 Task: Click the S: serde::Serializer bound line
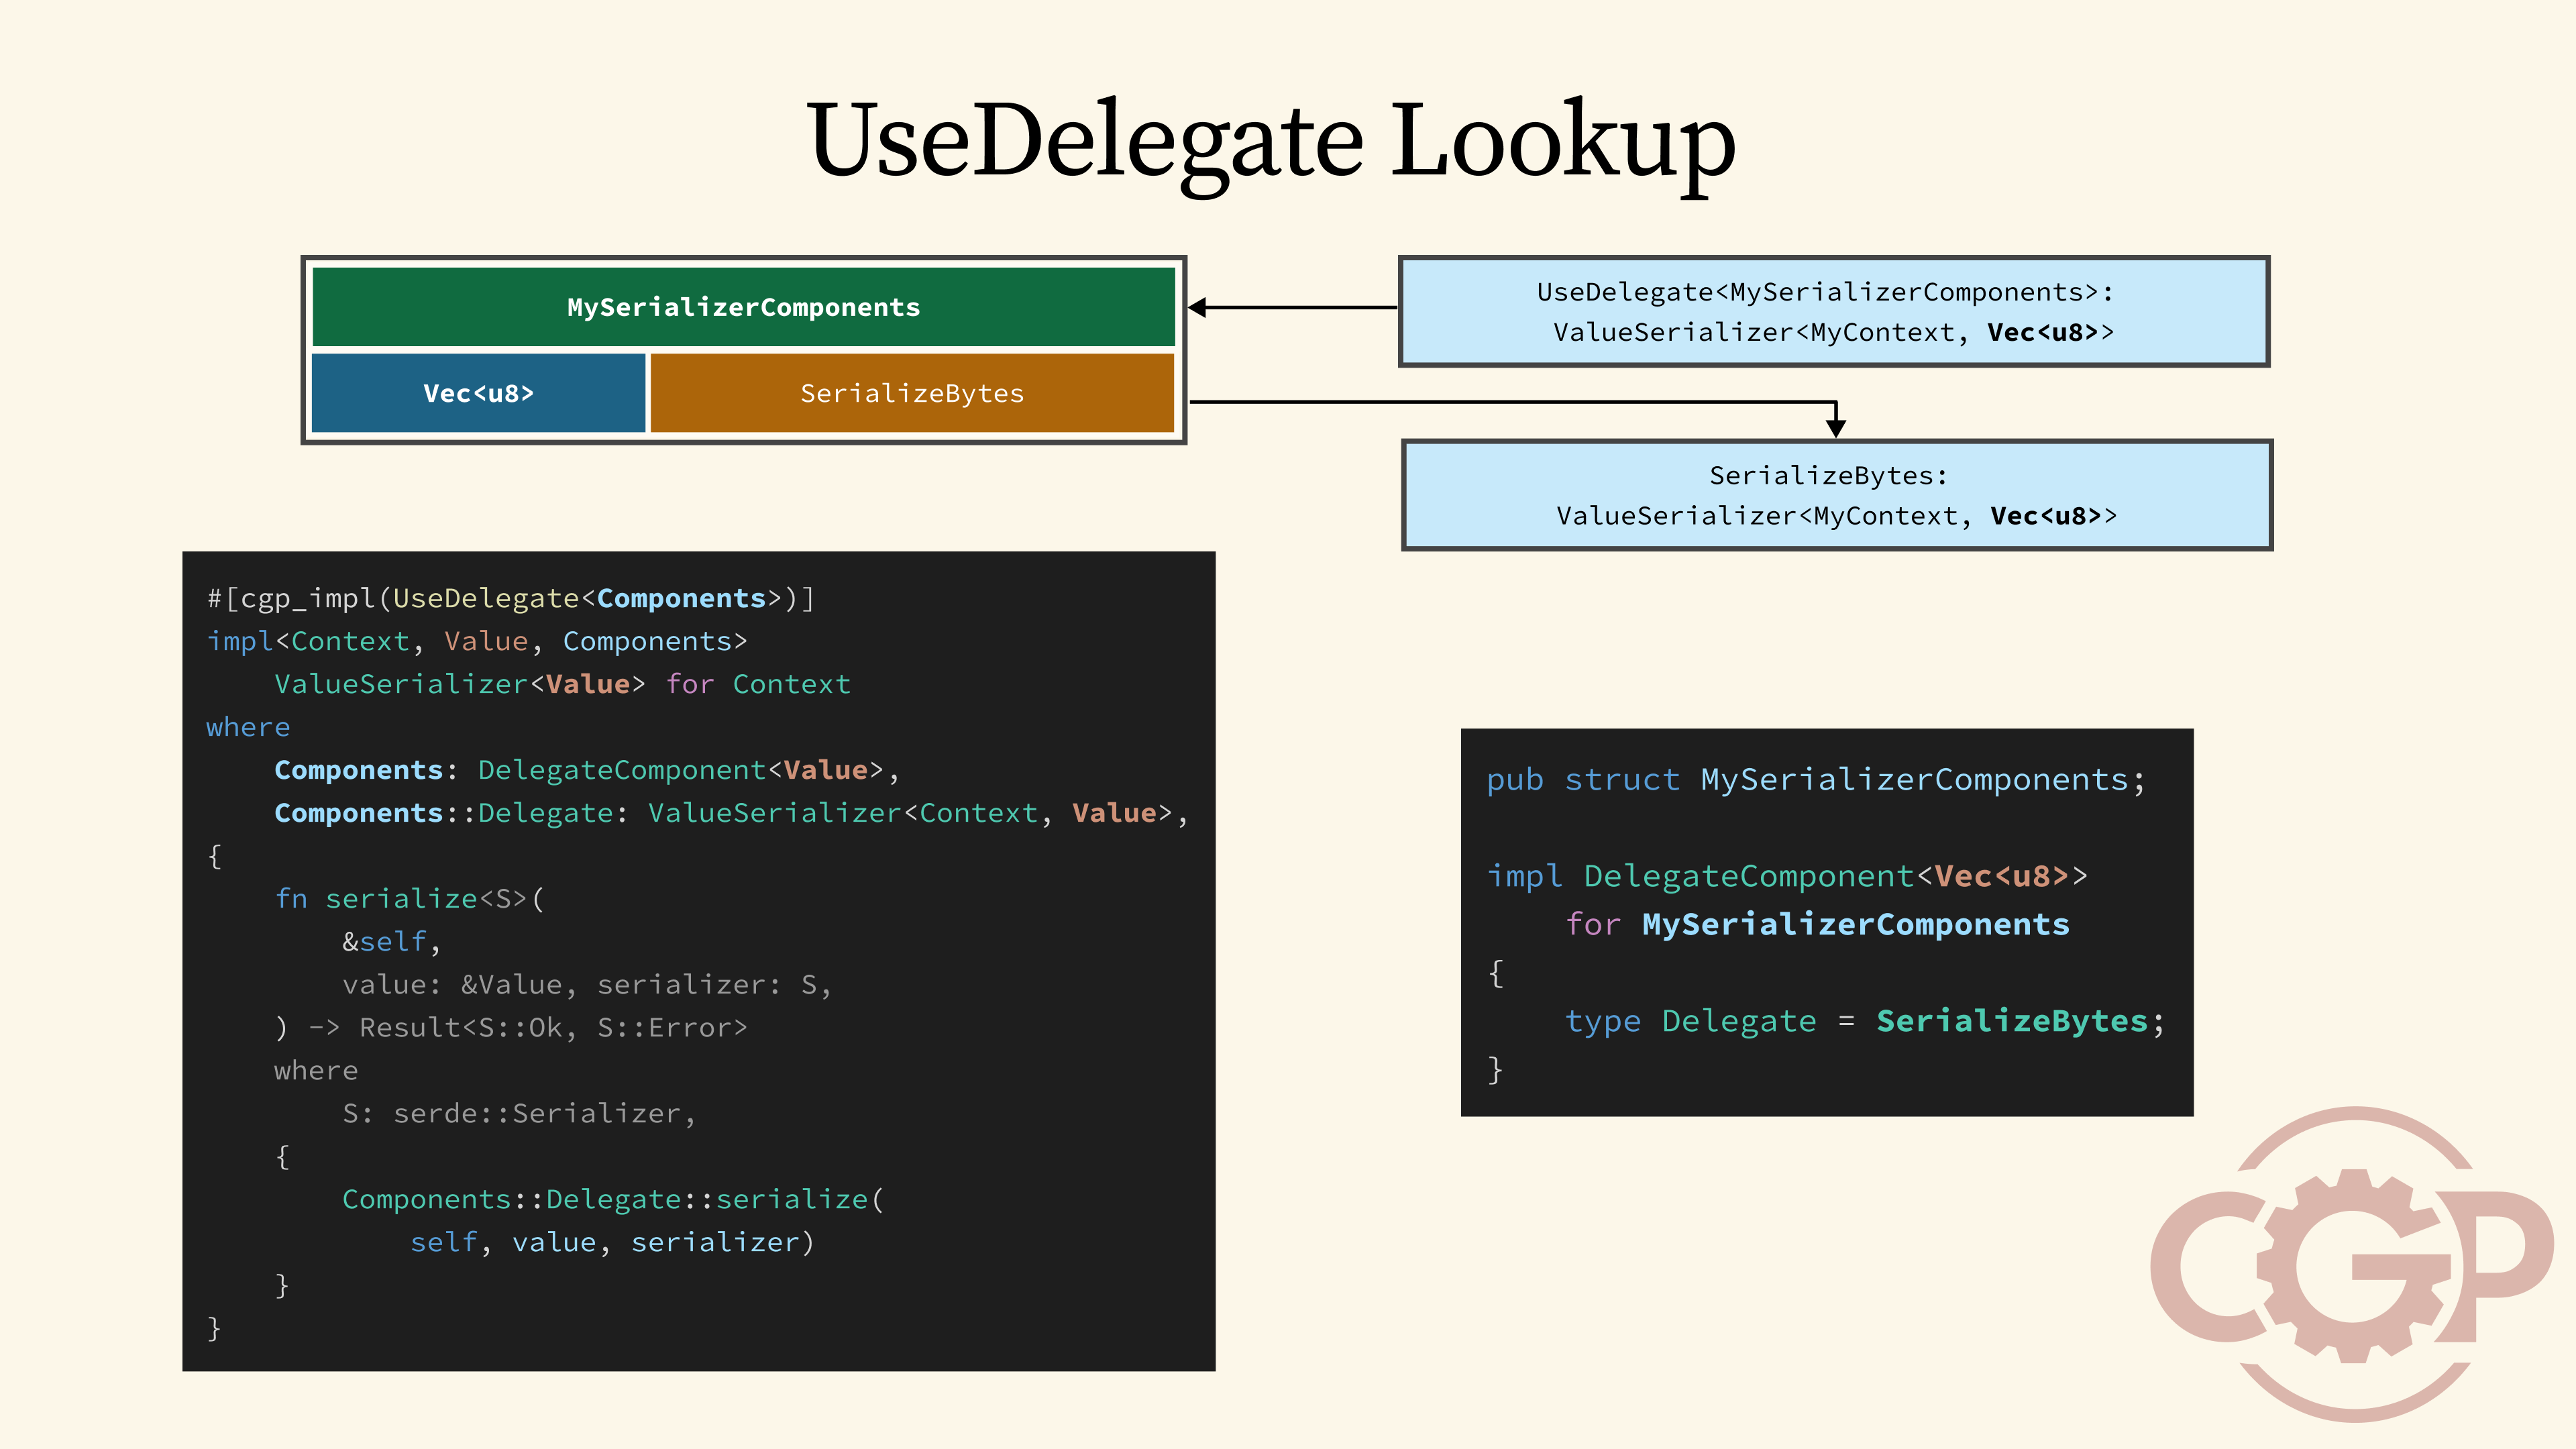coord(518,1113)
